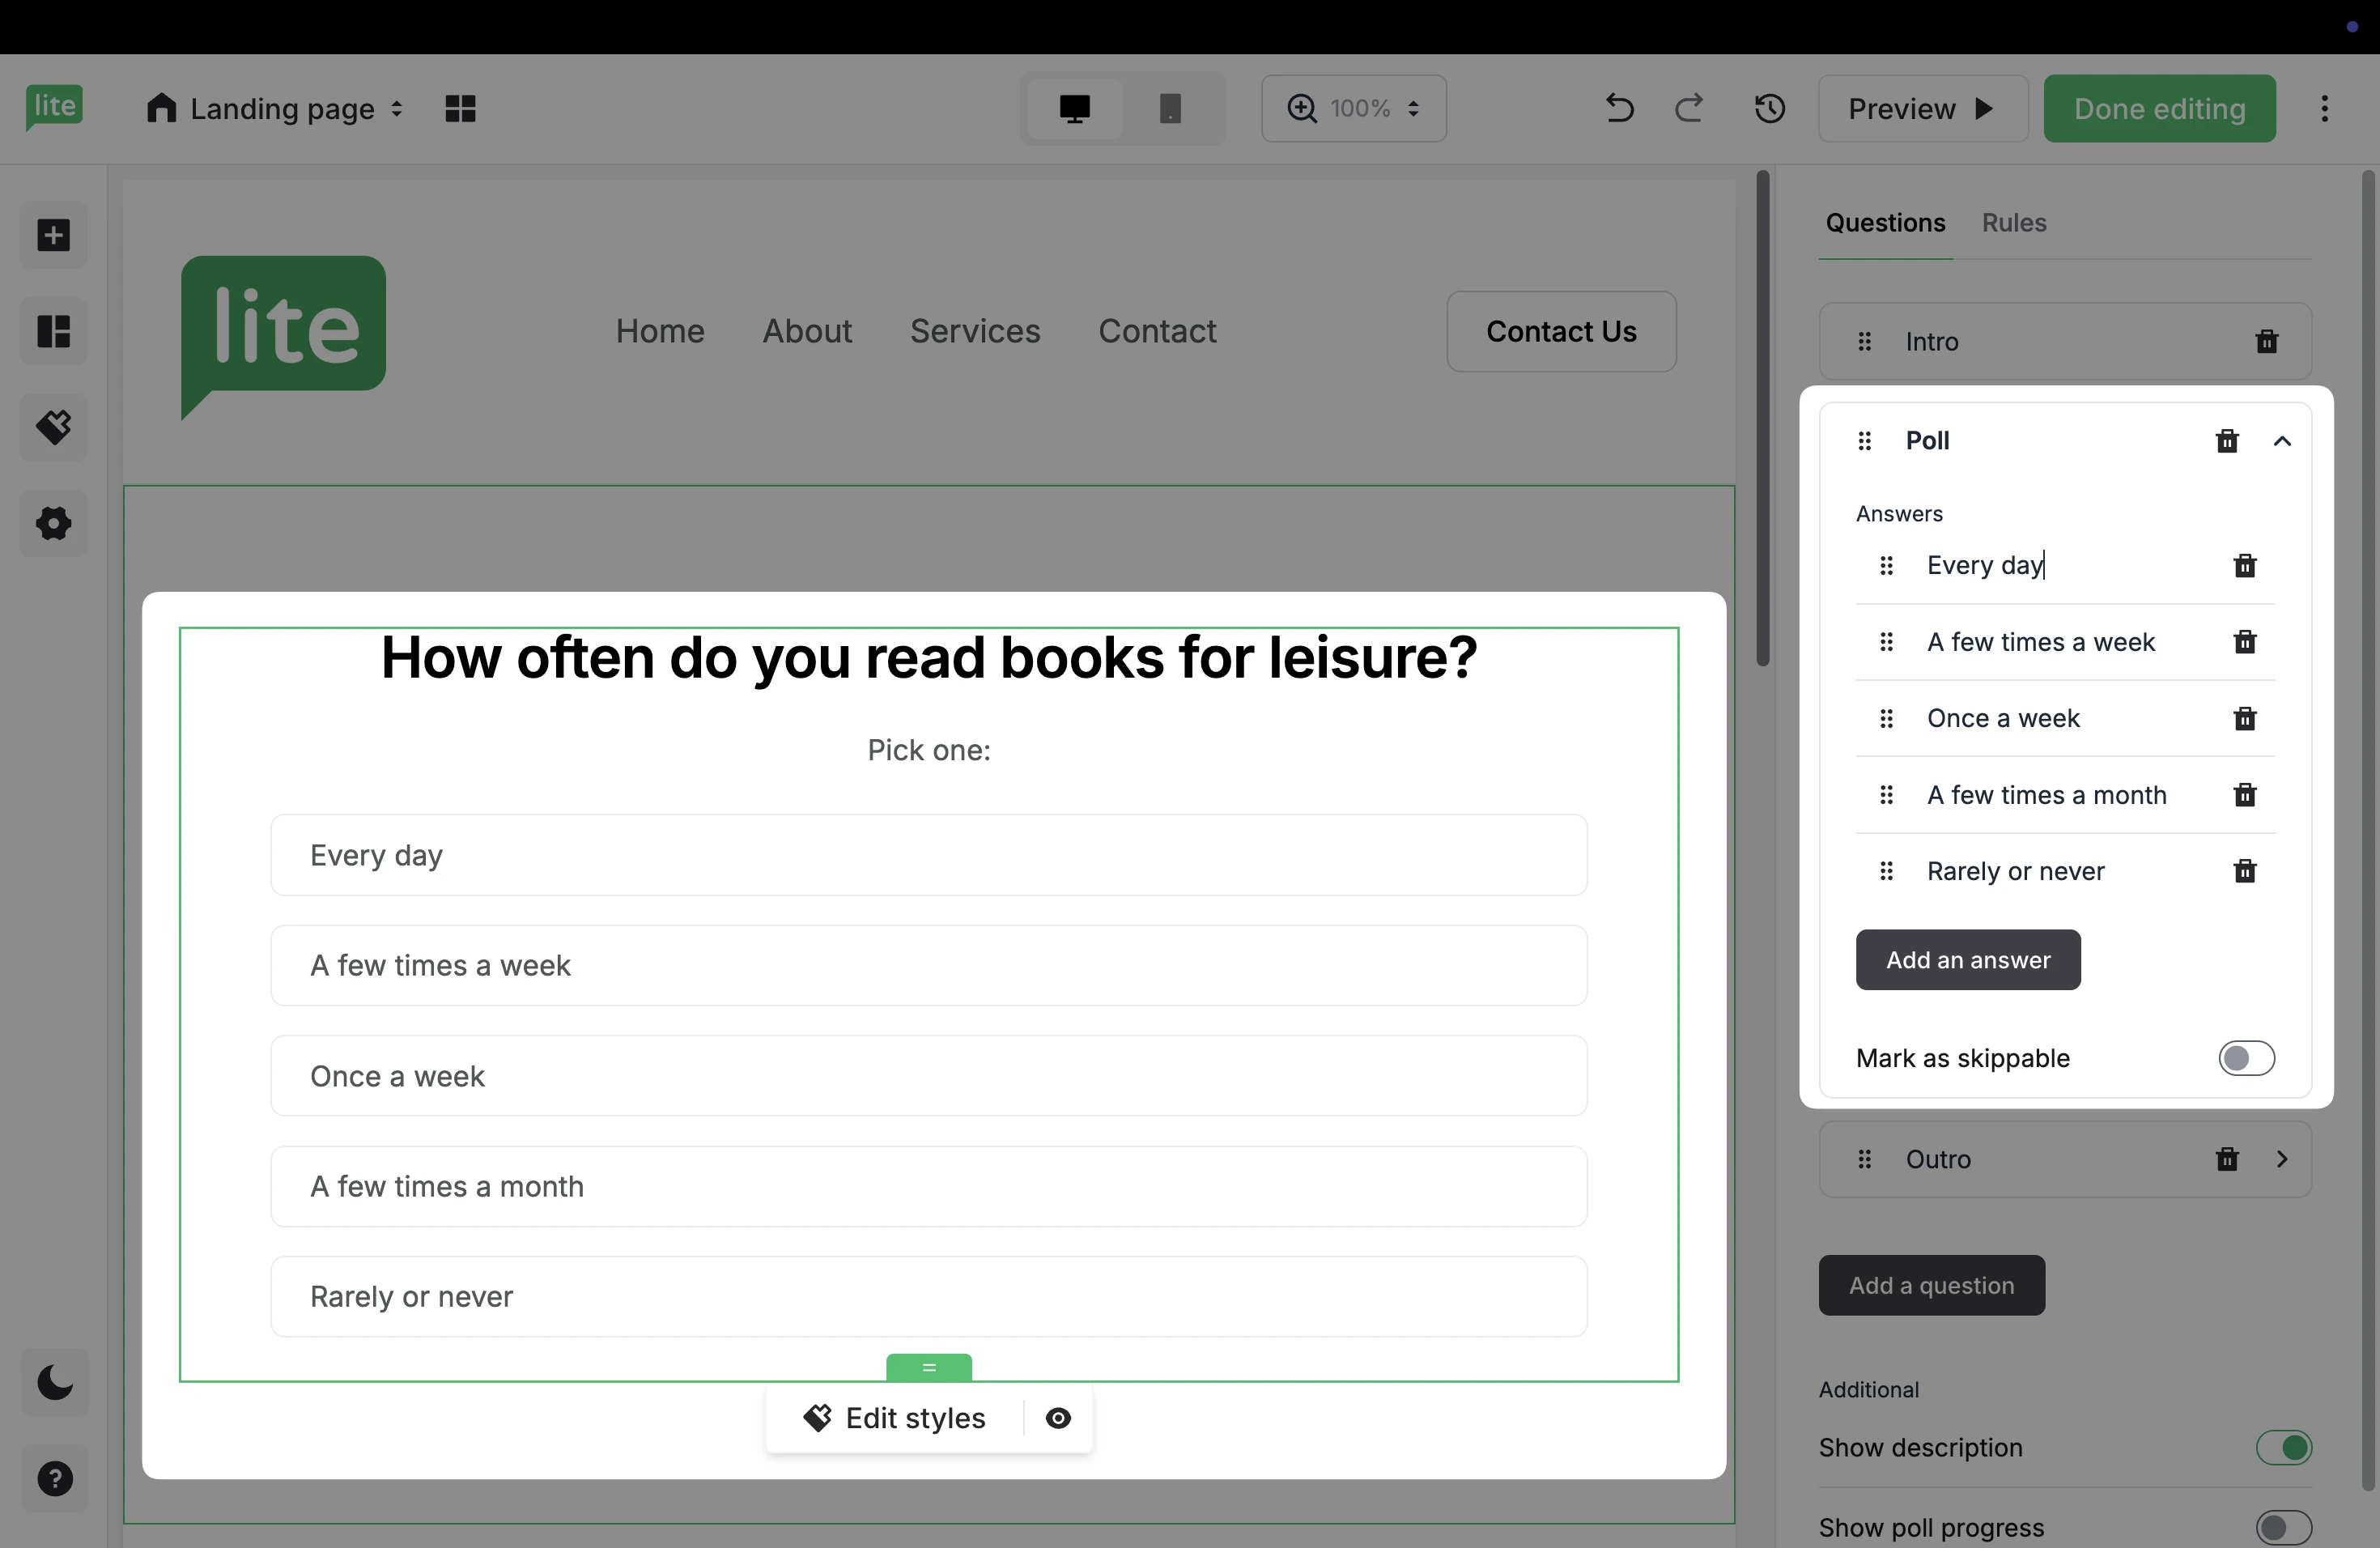
Task: Delete the 'Once a week' answer
Action: point(2244,719)
